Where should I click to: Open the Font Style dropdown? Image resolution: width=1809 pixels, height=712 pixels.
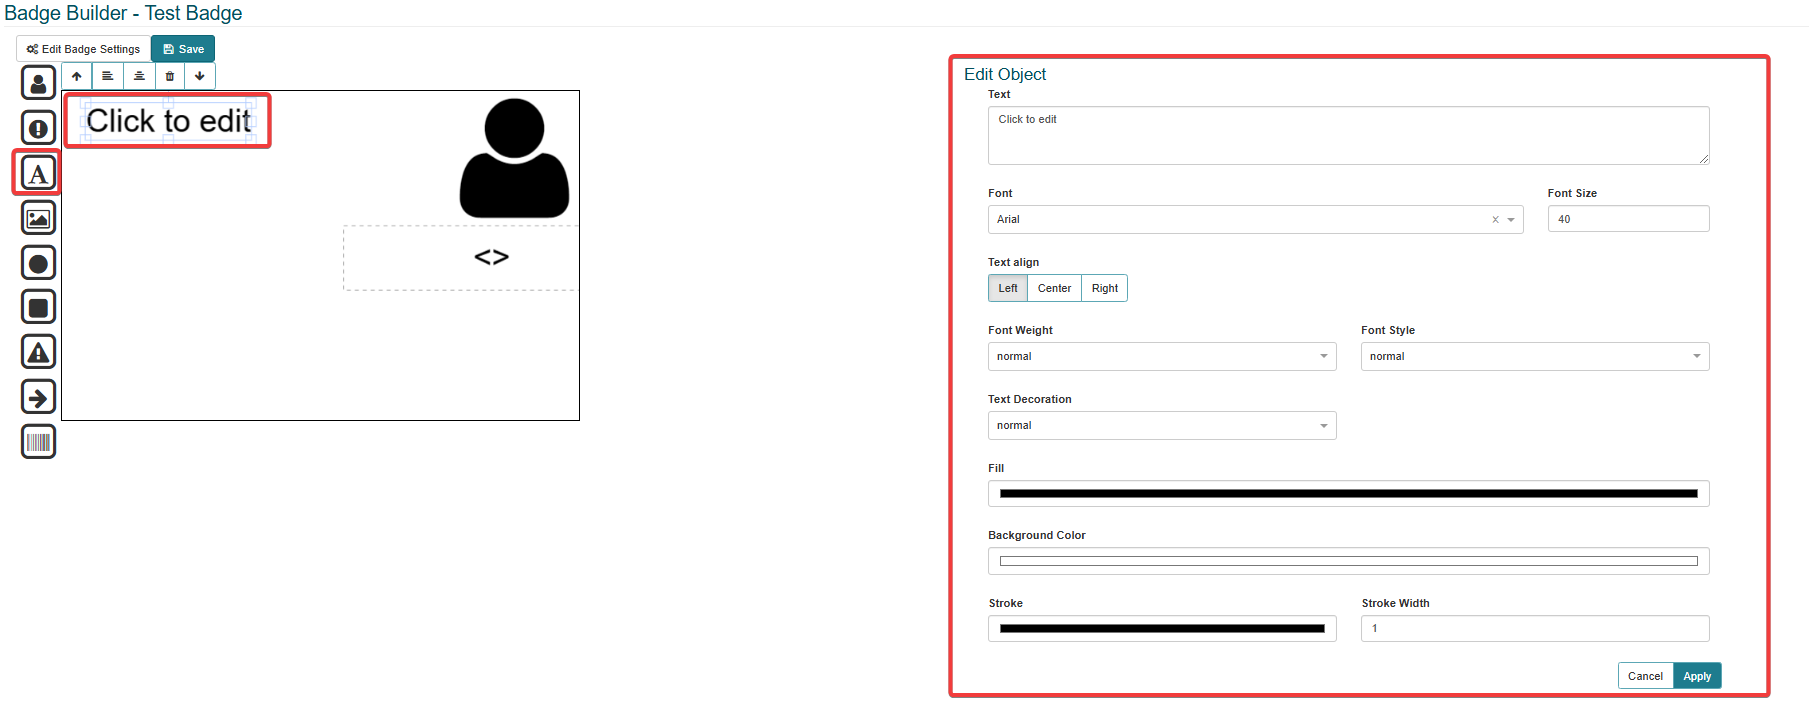coord(1534,356)
